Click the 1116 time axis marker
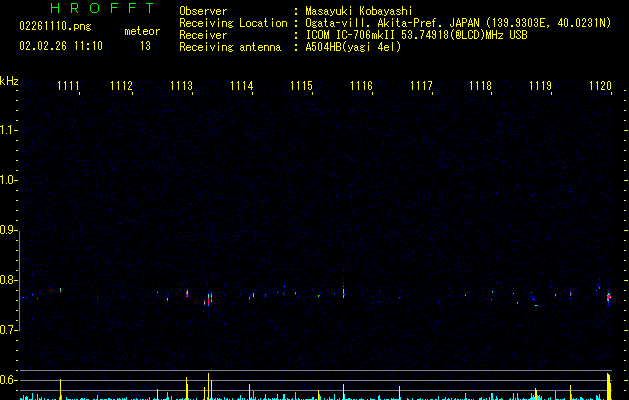Image resolution: width=629 pixels, height=400 pixels. point(361,86)
